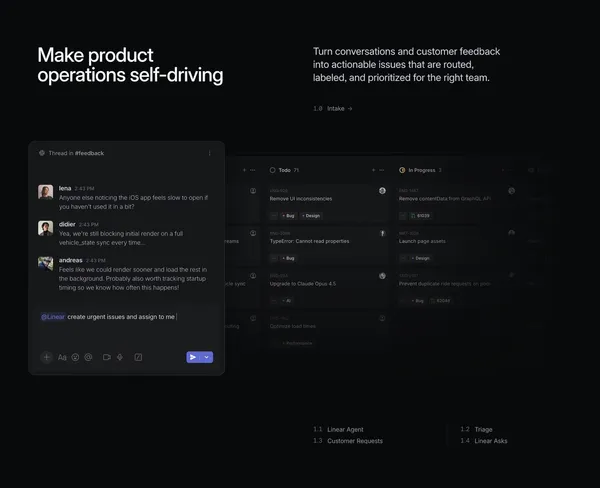The width and height of the screenshot is (600, 488).
Task: Send the message with the purple arrow button
Action: pyautogui.click(x=193, y=357)
